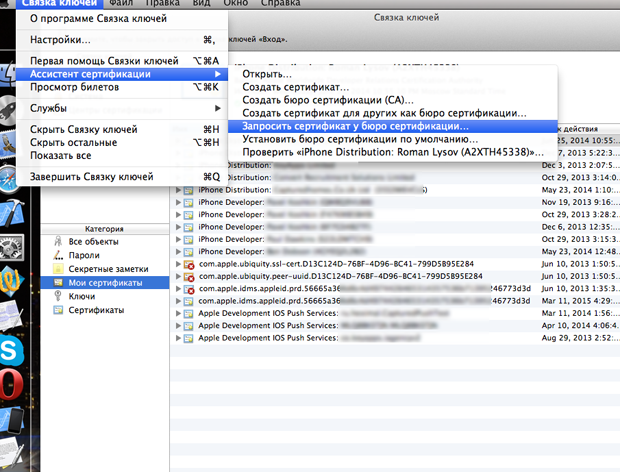Click the invalid certificate icon for com.apple.ubiquity.peer-uuid
620x472 pixels.
pos(189,277)
